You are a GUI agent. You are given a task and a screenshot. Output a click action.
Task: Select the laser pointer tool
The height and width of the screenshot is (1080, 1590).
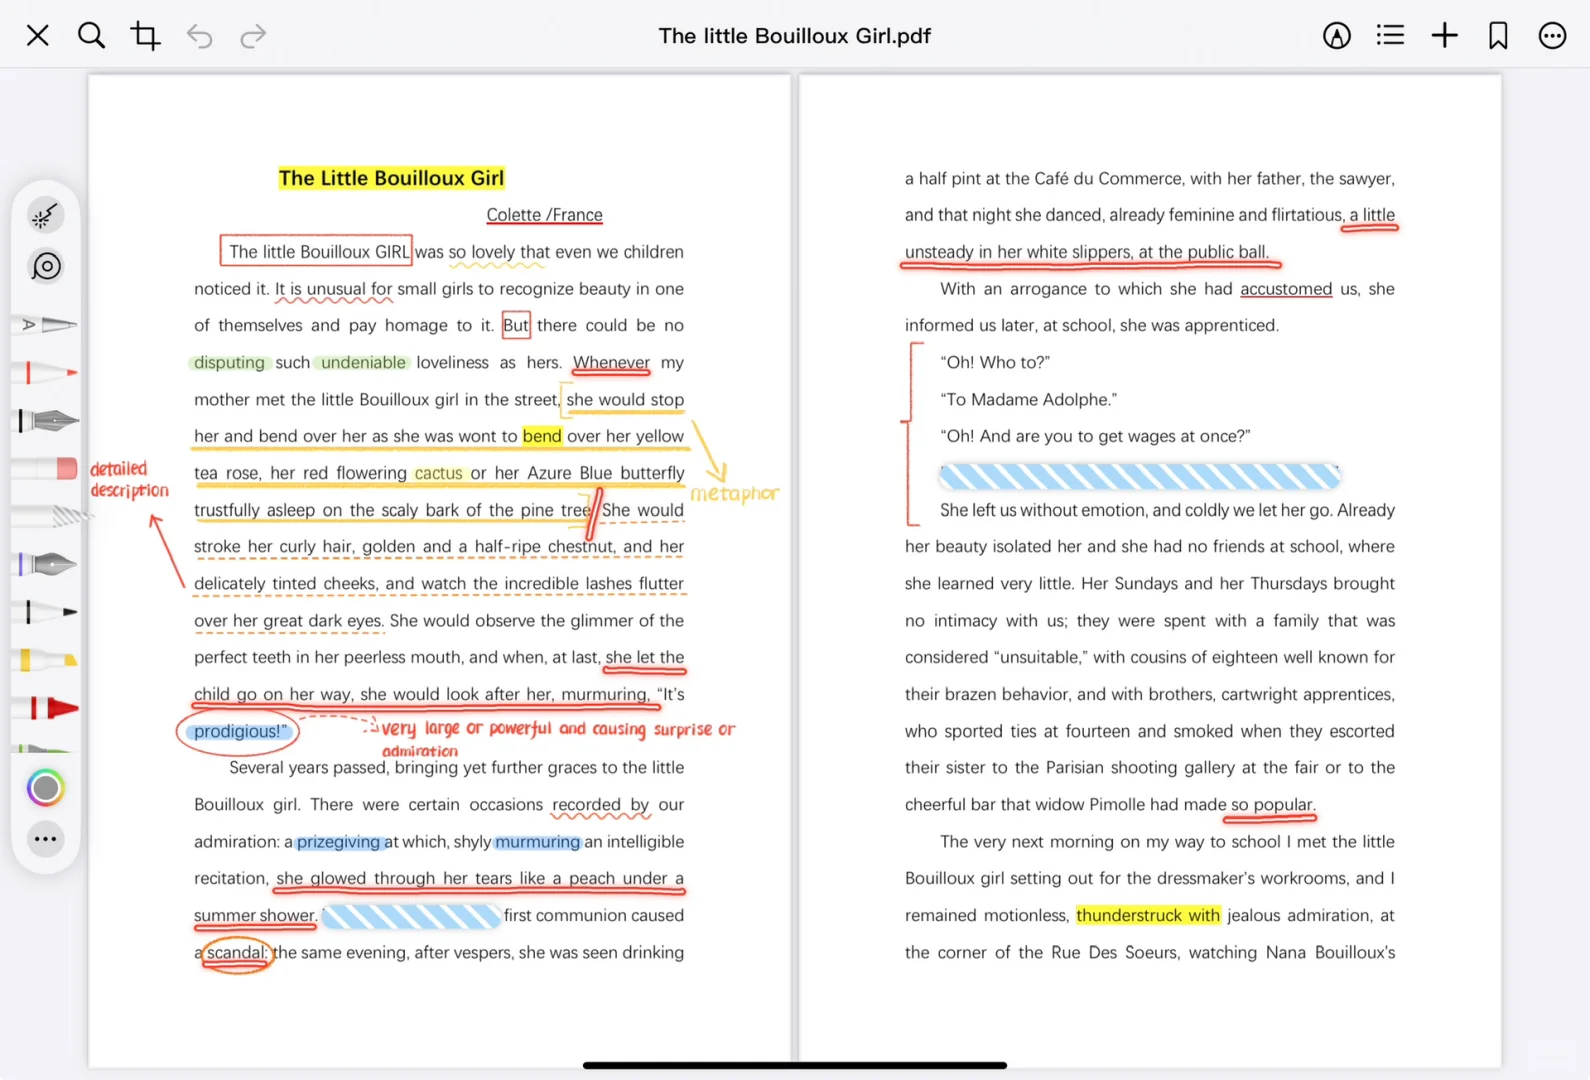(45, 215)
